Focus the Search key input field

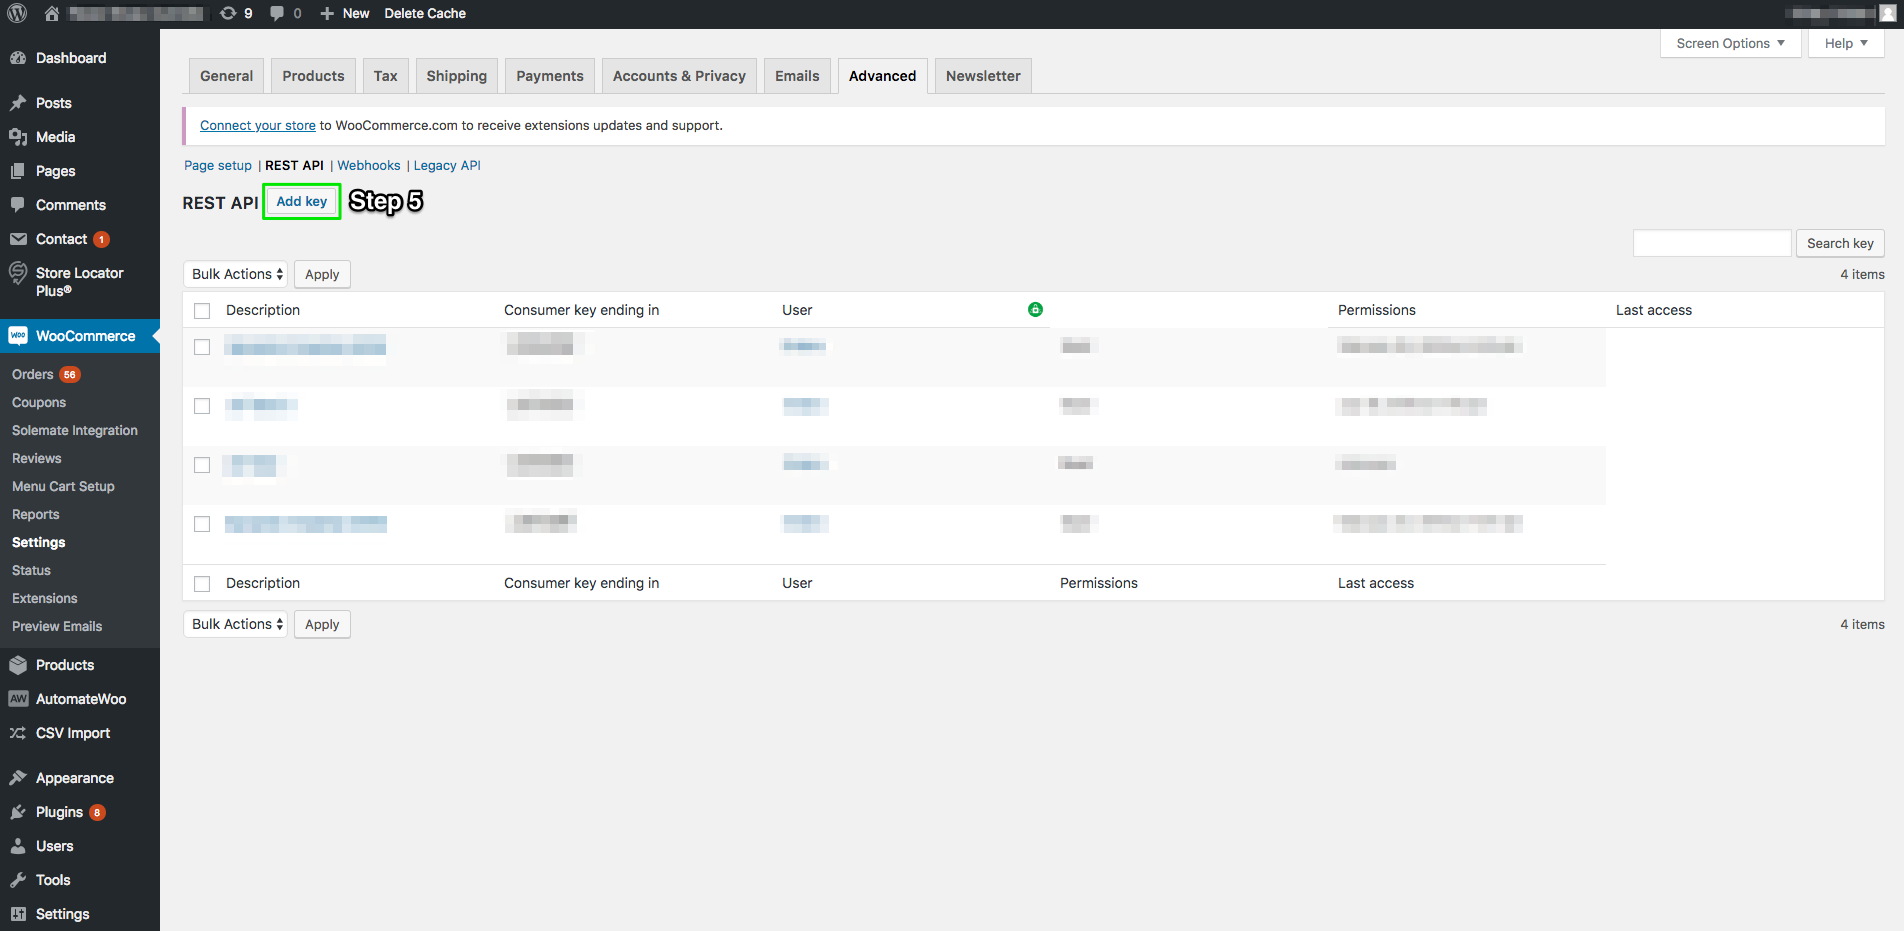click(x=1712, y=243)
